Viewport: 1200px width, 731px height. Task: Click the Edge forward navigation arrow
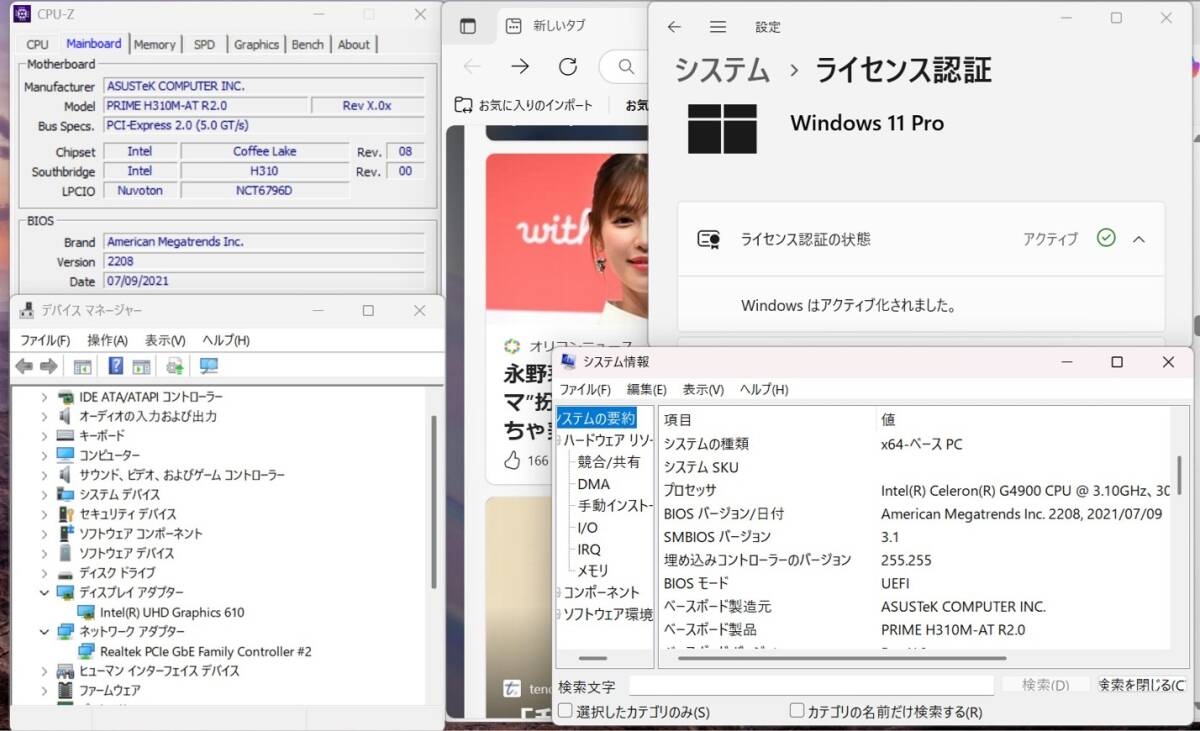[x=520, y=66]
